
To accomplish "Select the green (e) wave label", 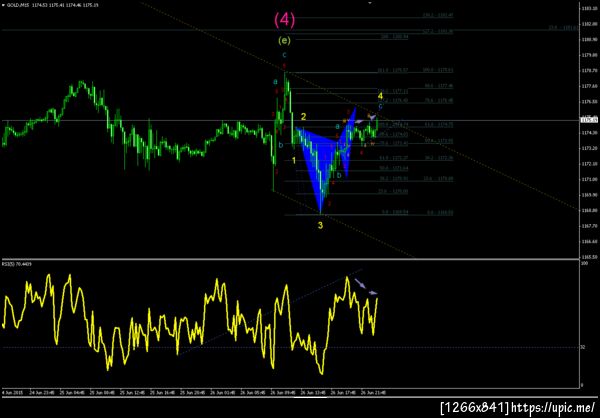I will coord(284,40).
